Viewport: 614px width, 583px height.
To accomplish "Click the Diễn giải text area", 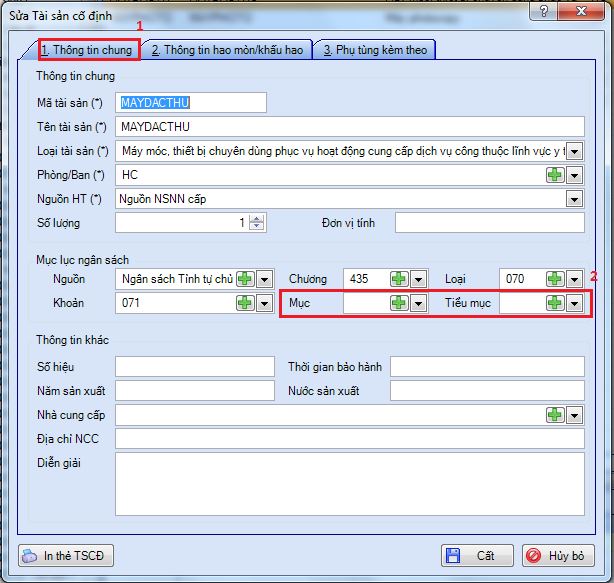I will tap(350, 484).
